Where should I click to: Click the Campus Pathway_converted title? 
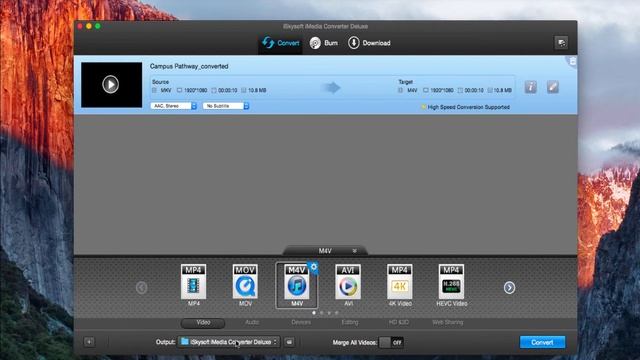(x=189, y=66)
